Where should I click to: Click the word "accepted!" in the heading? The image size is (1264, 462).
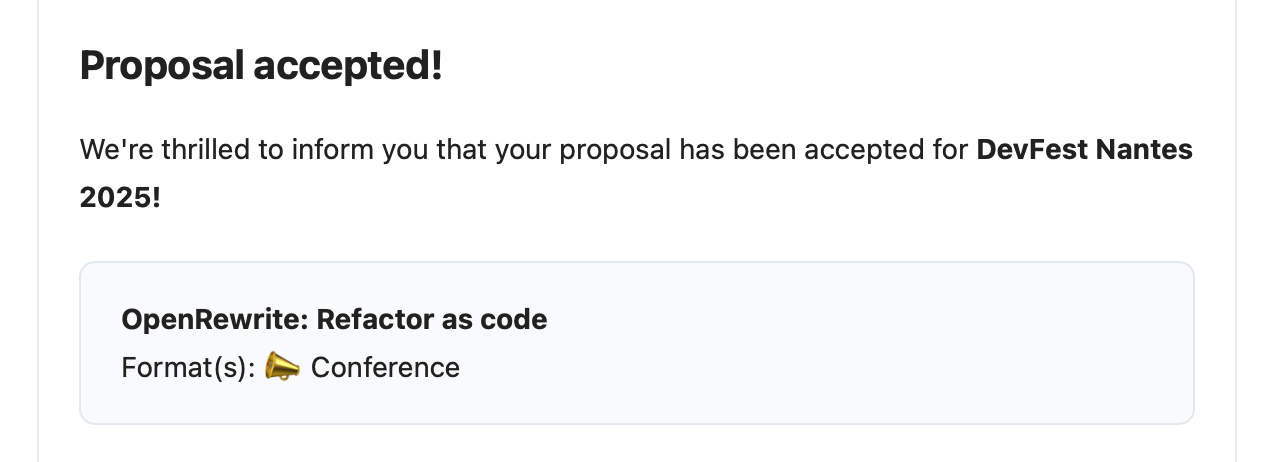[347, 66]
